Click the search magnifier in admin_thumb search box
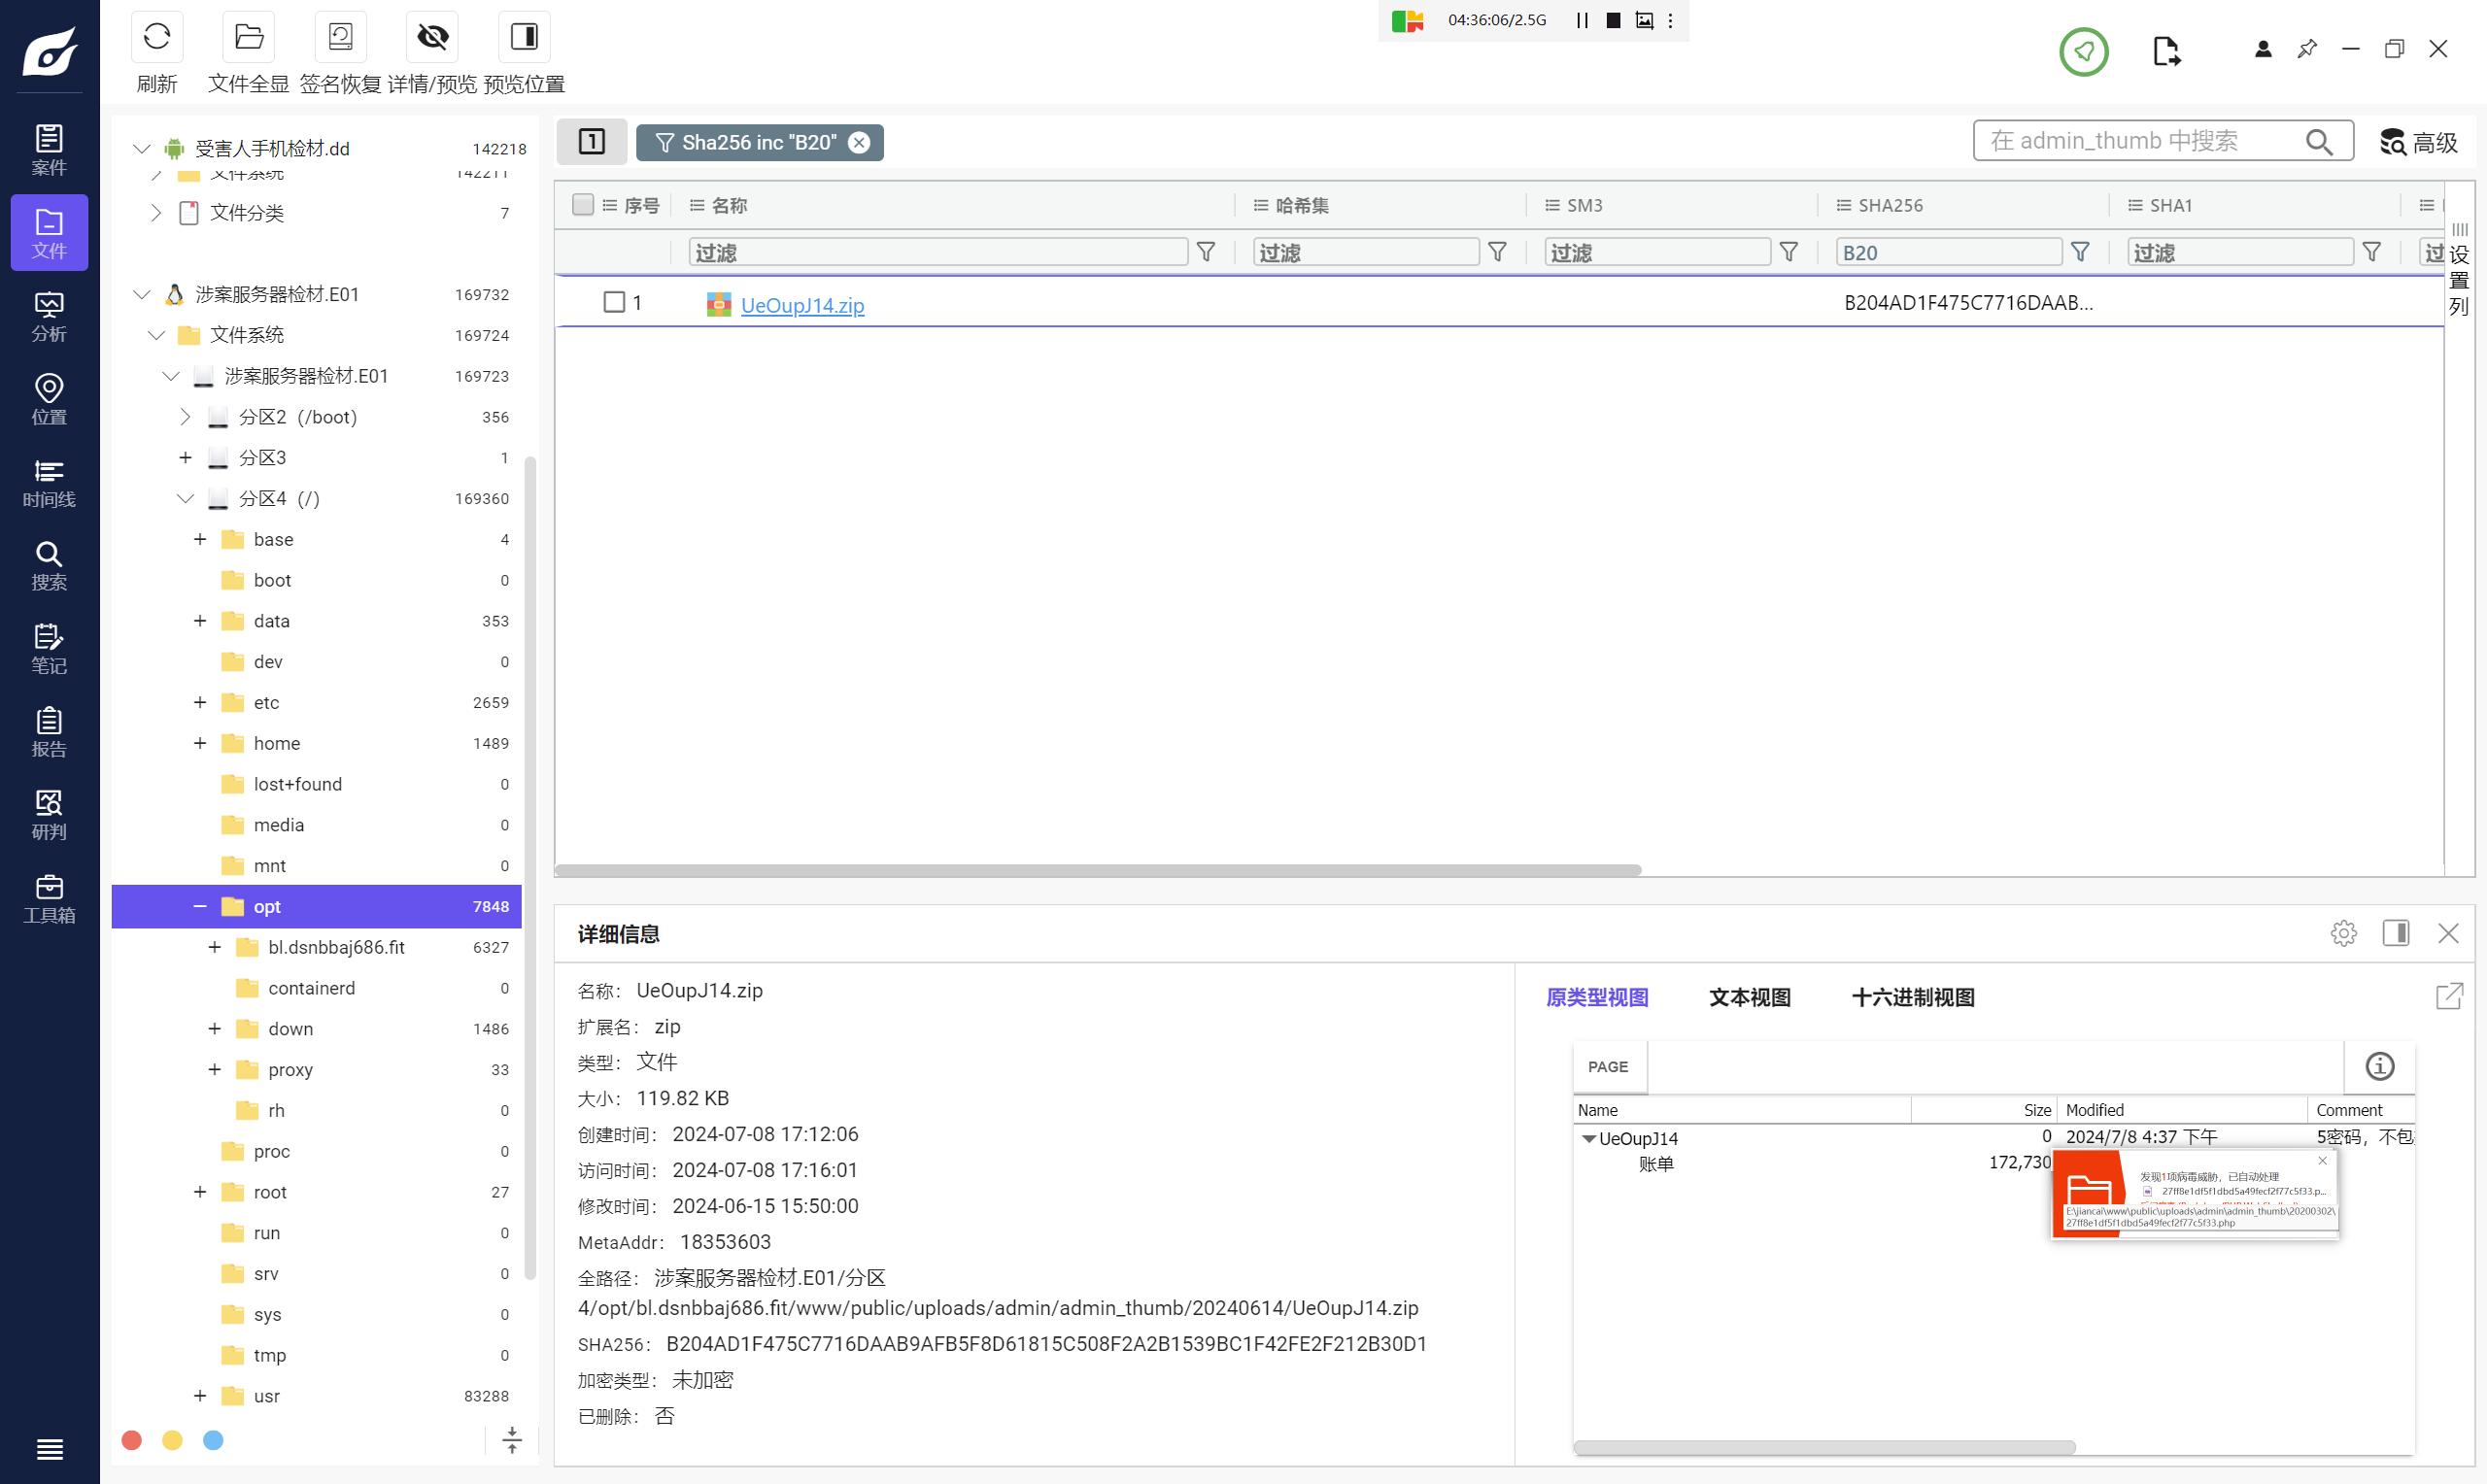The image size is (2487, 1484). coord(2319,142)
